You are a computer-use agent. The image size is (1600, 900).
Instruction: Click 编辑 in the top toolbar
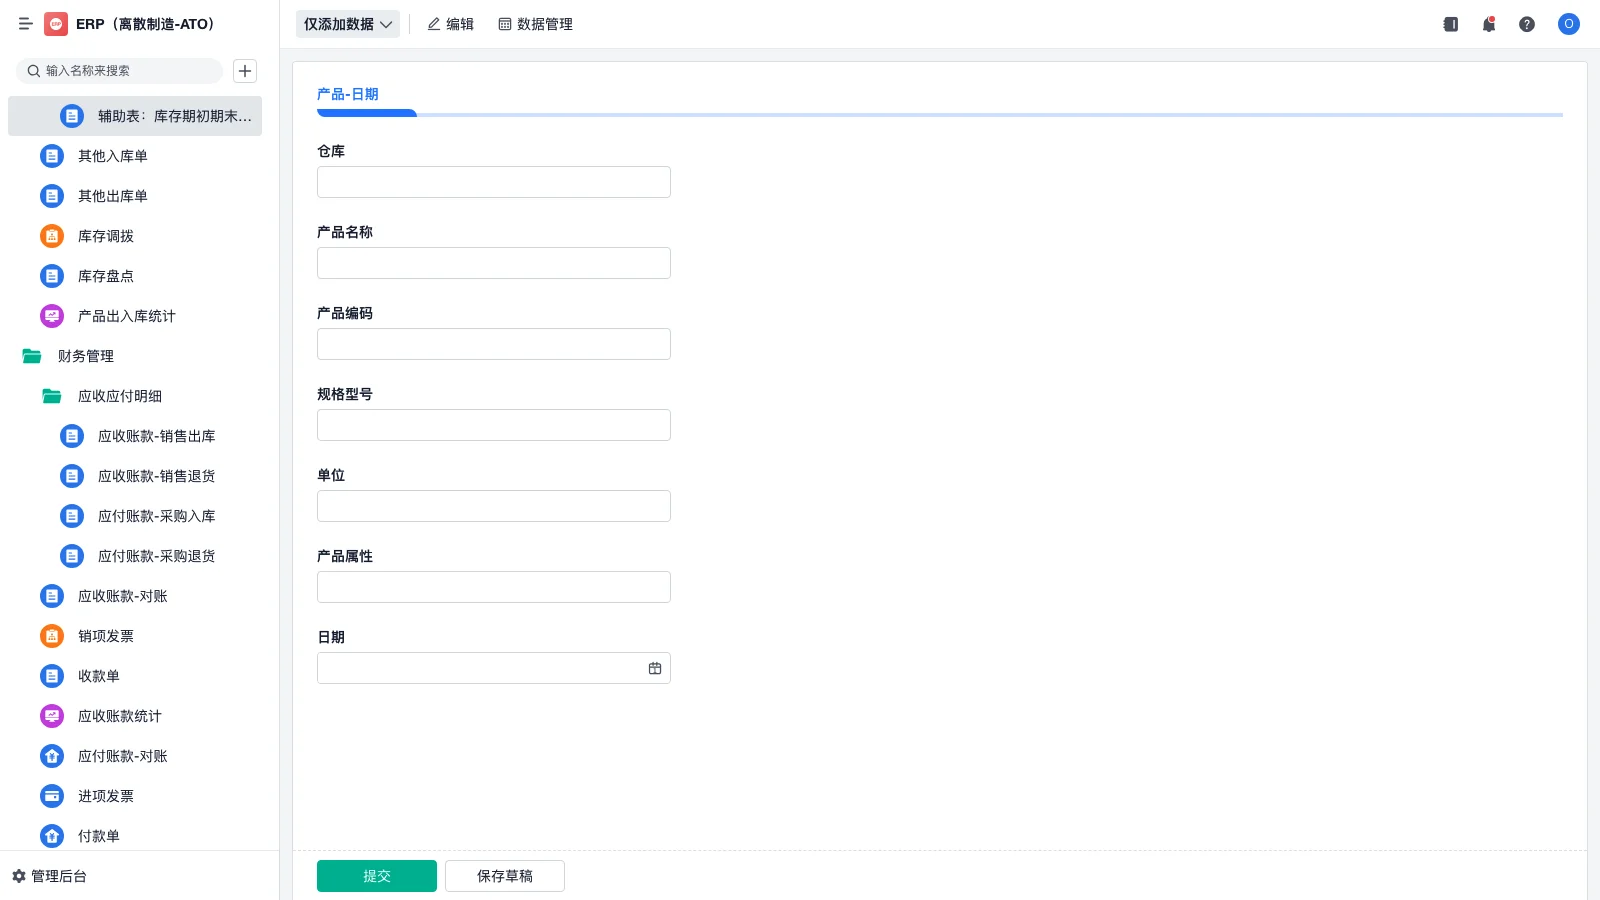point(450,24)
